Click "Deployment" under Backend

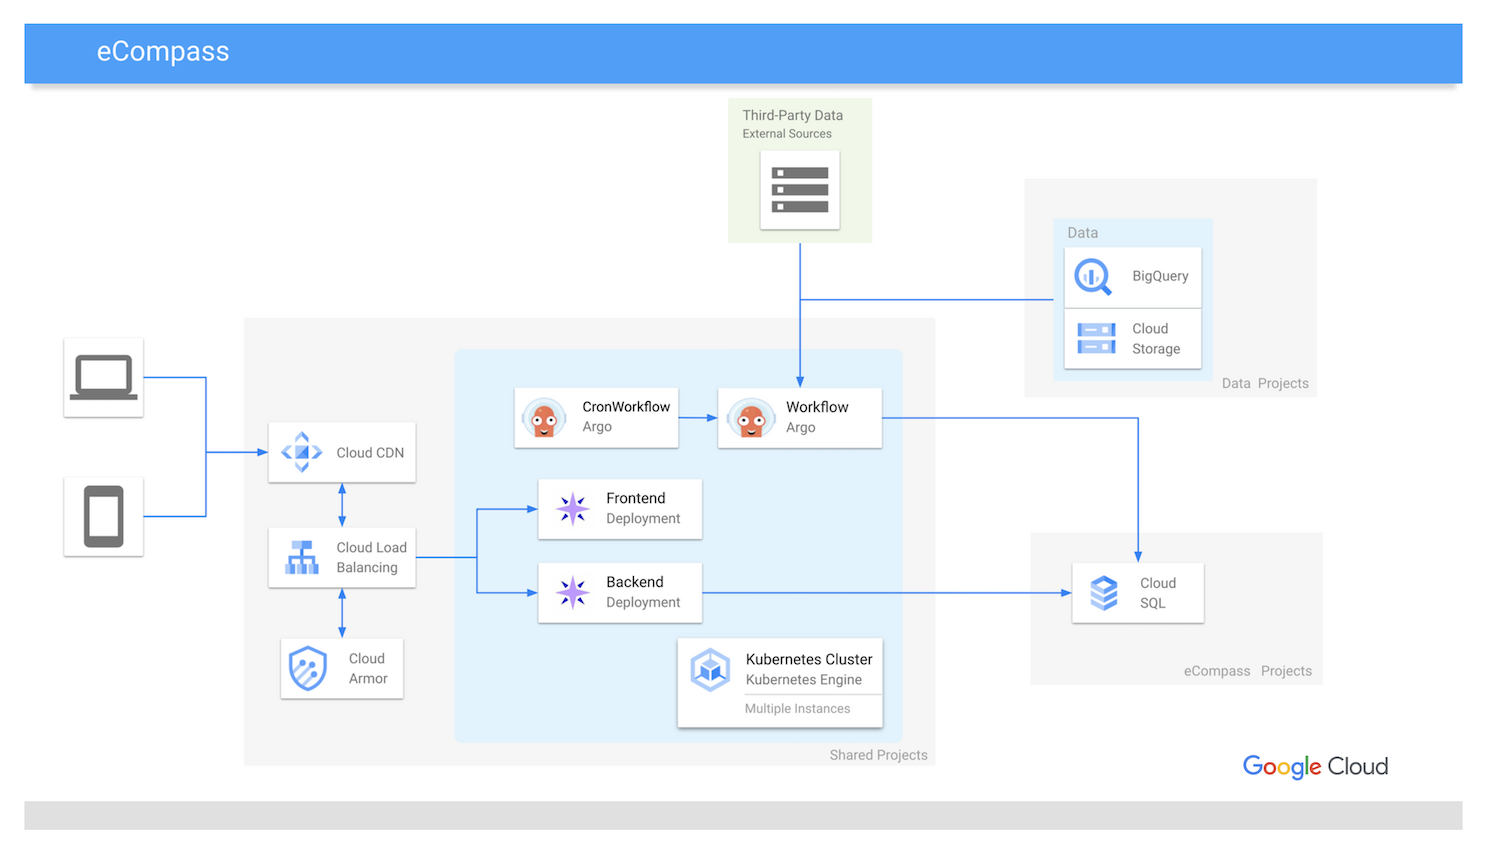(x=643, y=603)
